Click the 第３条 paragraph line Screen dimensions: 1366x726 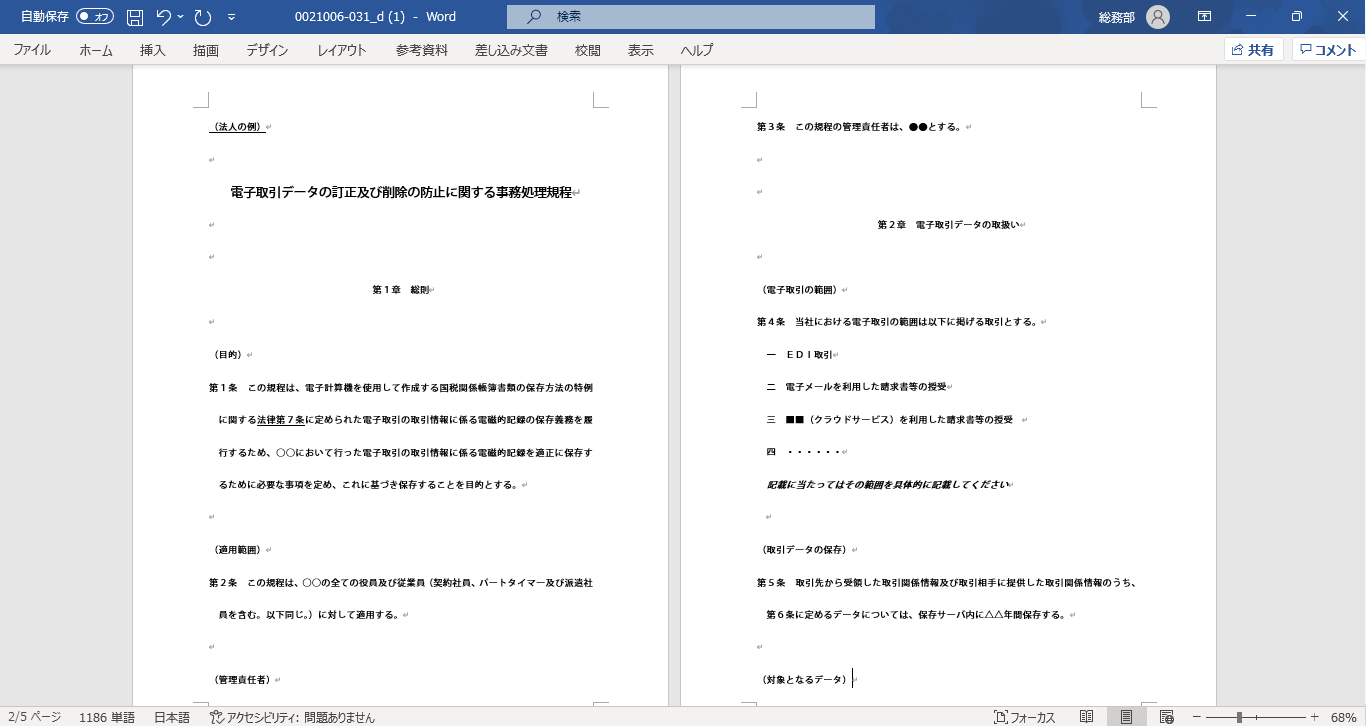pyautogui.click(x=859, y=127)
